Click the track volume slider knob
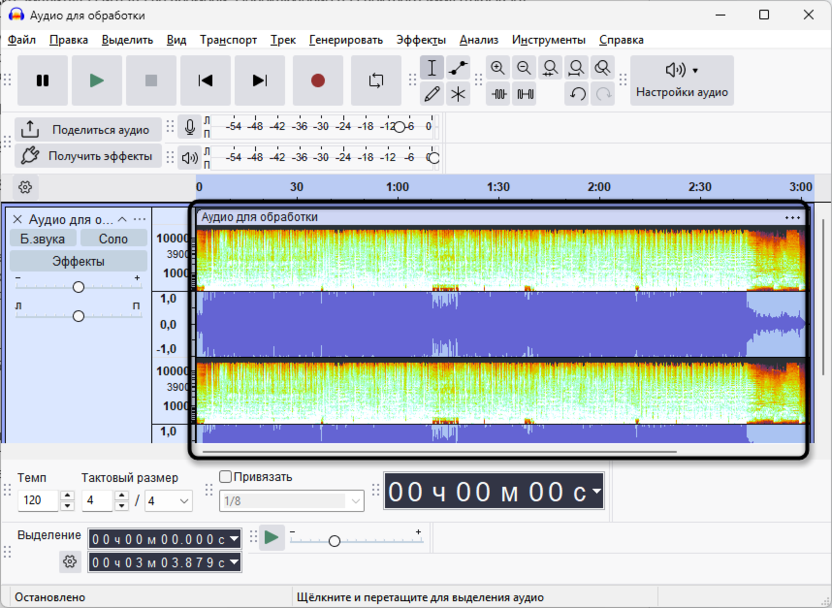This screenshot has height=608, width=832. [x=78, y=287]
